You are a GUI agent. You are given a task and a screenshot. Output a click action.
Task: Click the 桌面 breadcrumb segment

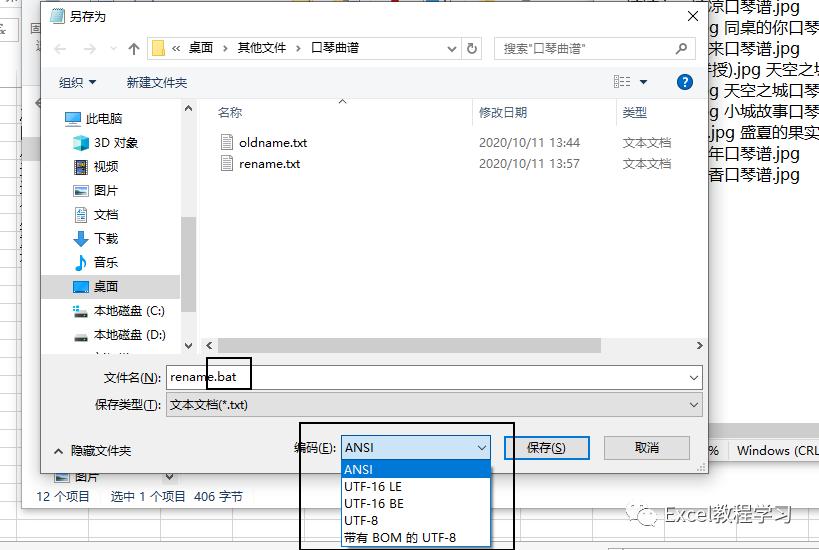tap(201, 48)
